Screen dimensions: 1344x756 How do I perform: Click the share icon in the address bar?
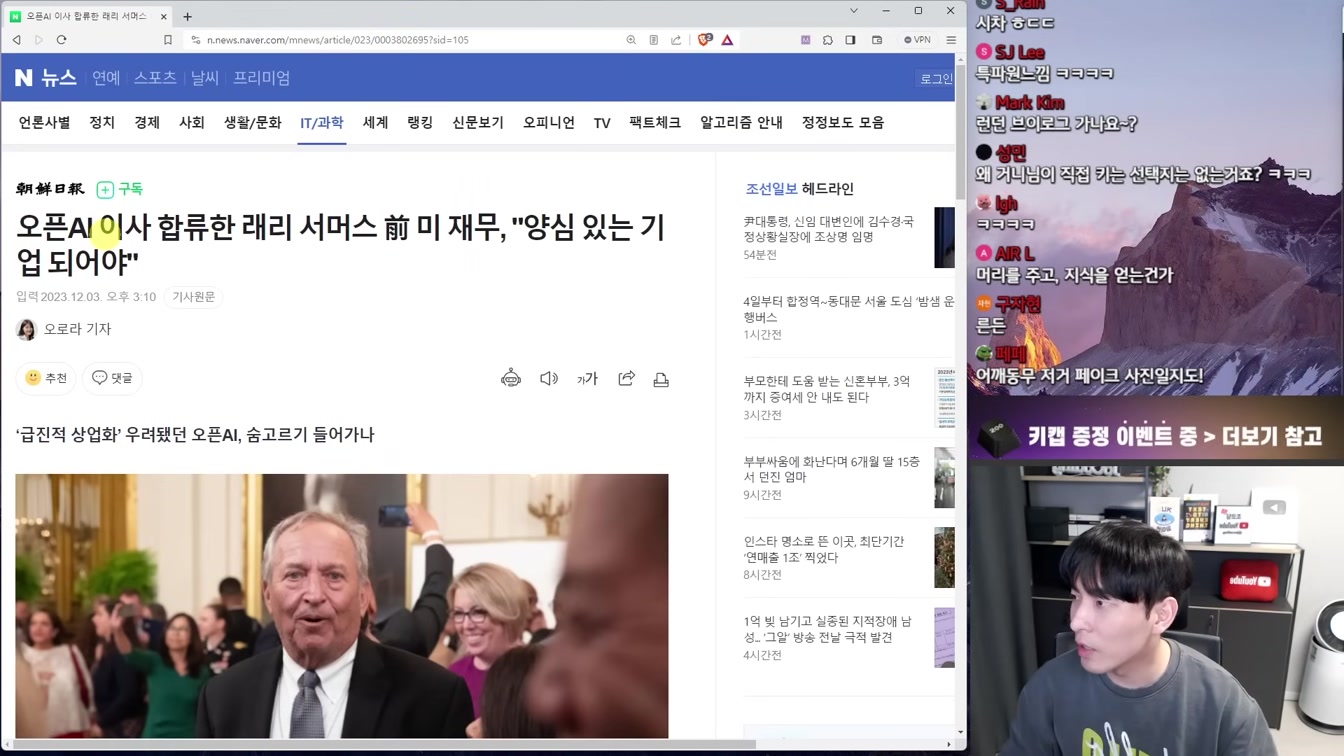[x=676, y=40]
